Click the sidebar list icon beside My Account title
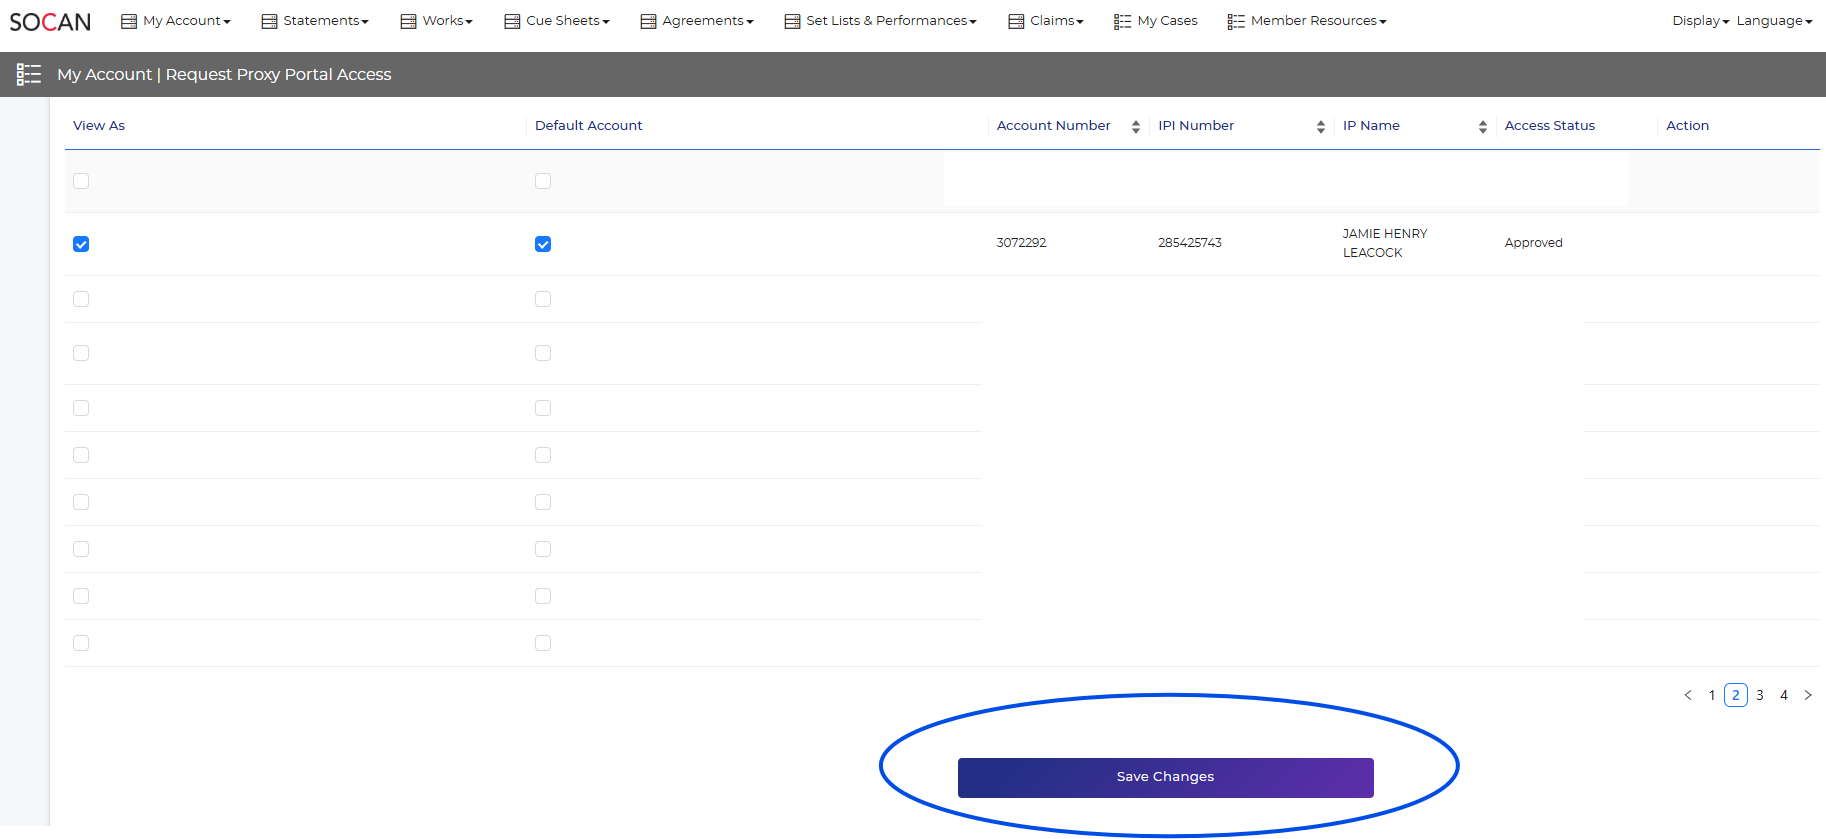Image resolution: width=1826 pixels, height=839 pixels. (x=29, y=74)
